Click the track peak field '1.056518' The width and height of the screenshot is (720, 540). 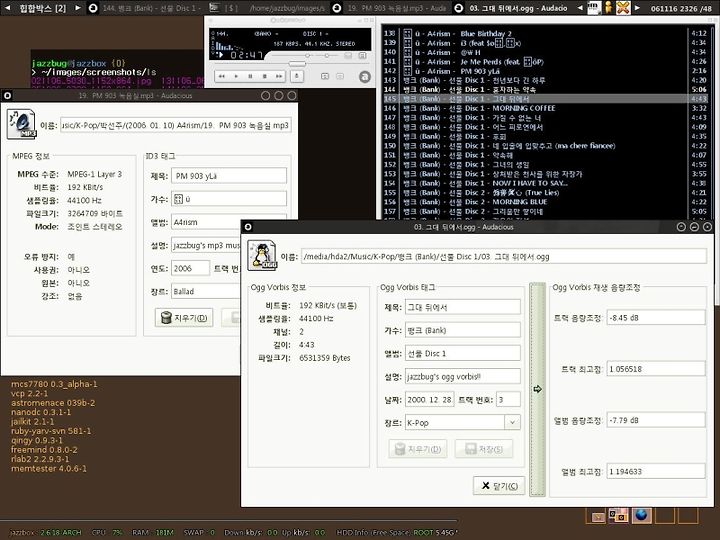[656, 369]
